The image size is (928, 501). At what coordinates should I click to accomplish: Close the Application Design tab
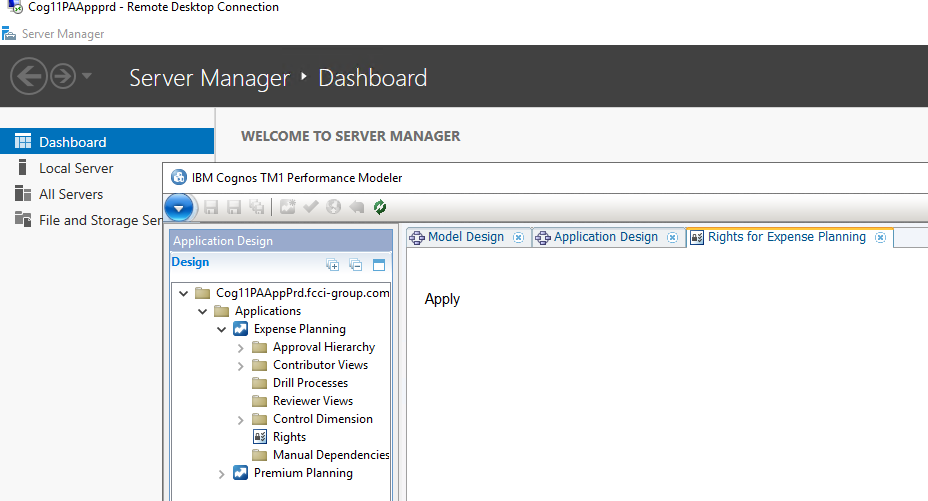tap(672, 238)
